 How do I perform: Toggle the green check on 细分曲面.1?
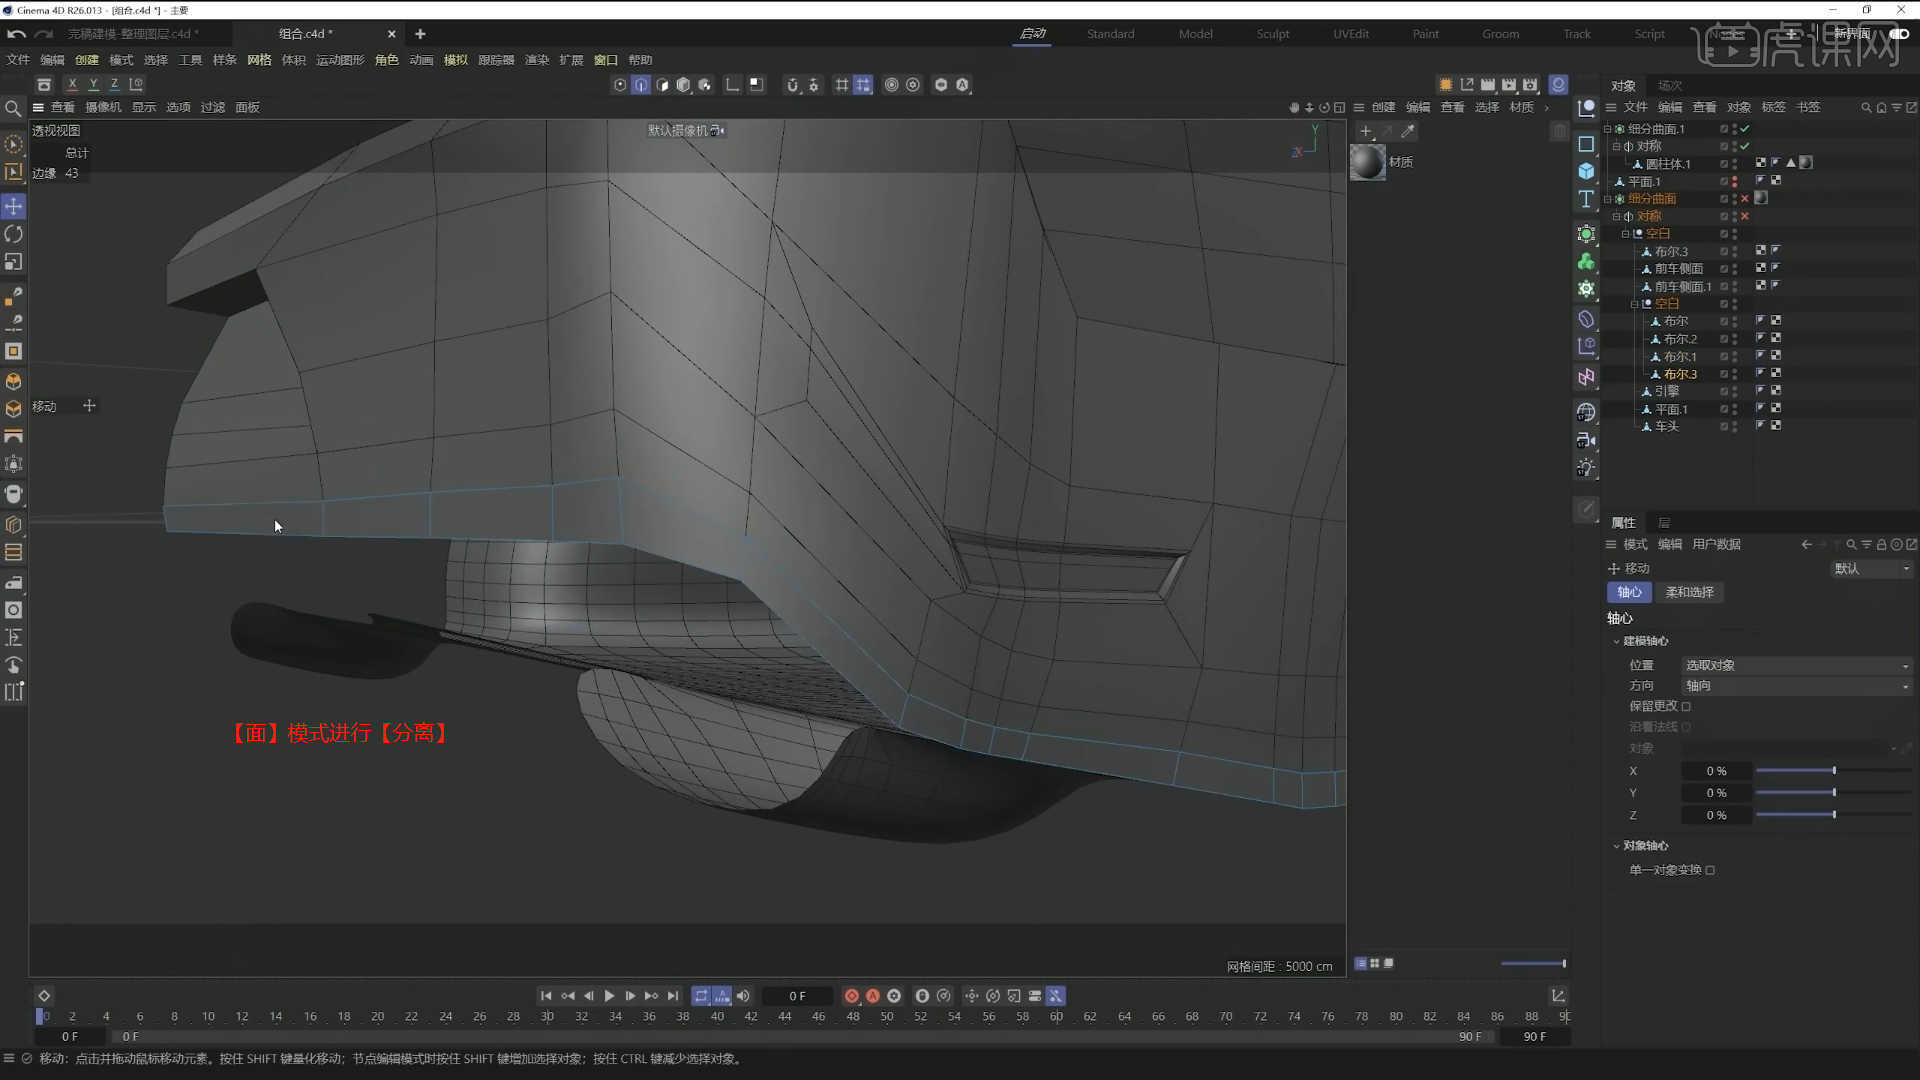[1745, 129]
